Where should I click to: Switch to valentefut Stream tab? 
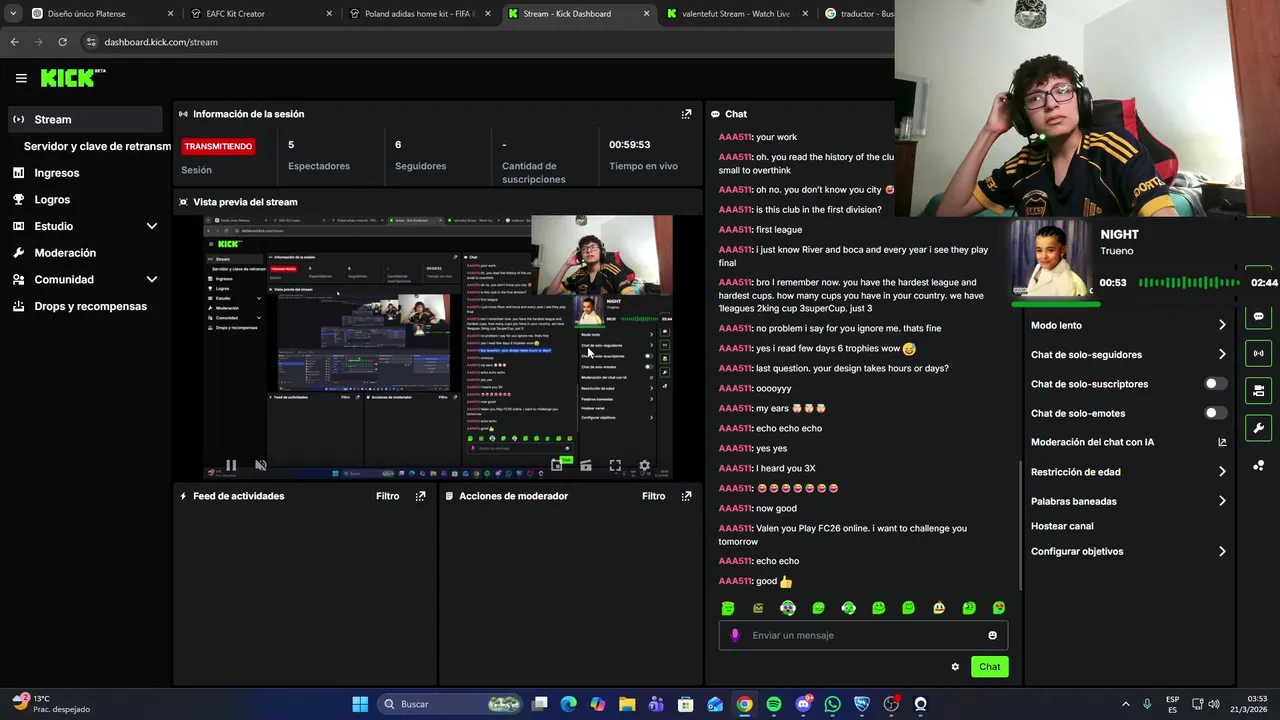pos(738,14)
